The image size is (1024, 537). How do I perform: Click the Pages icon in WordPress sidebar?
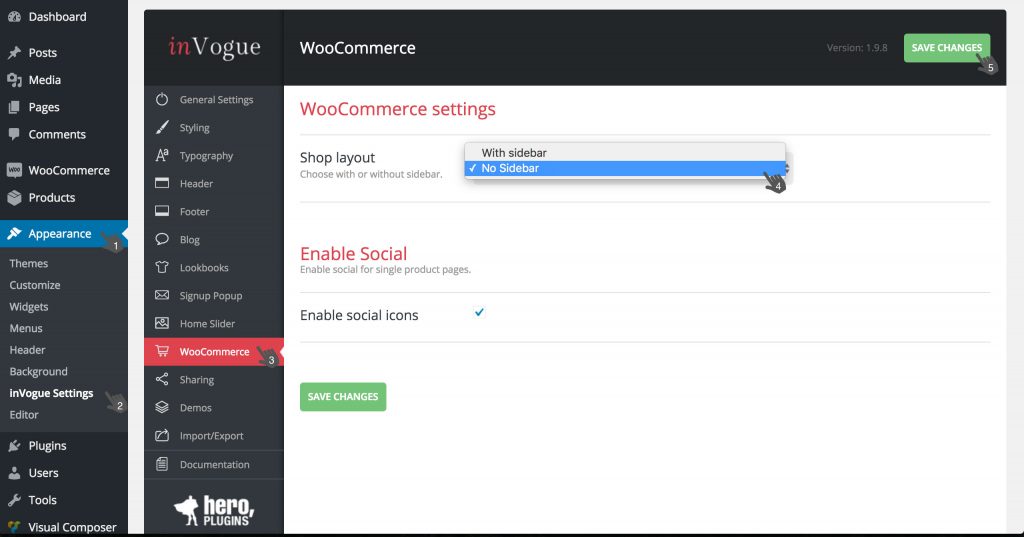pos(14,107)
